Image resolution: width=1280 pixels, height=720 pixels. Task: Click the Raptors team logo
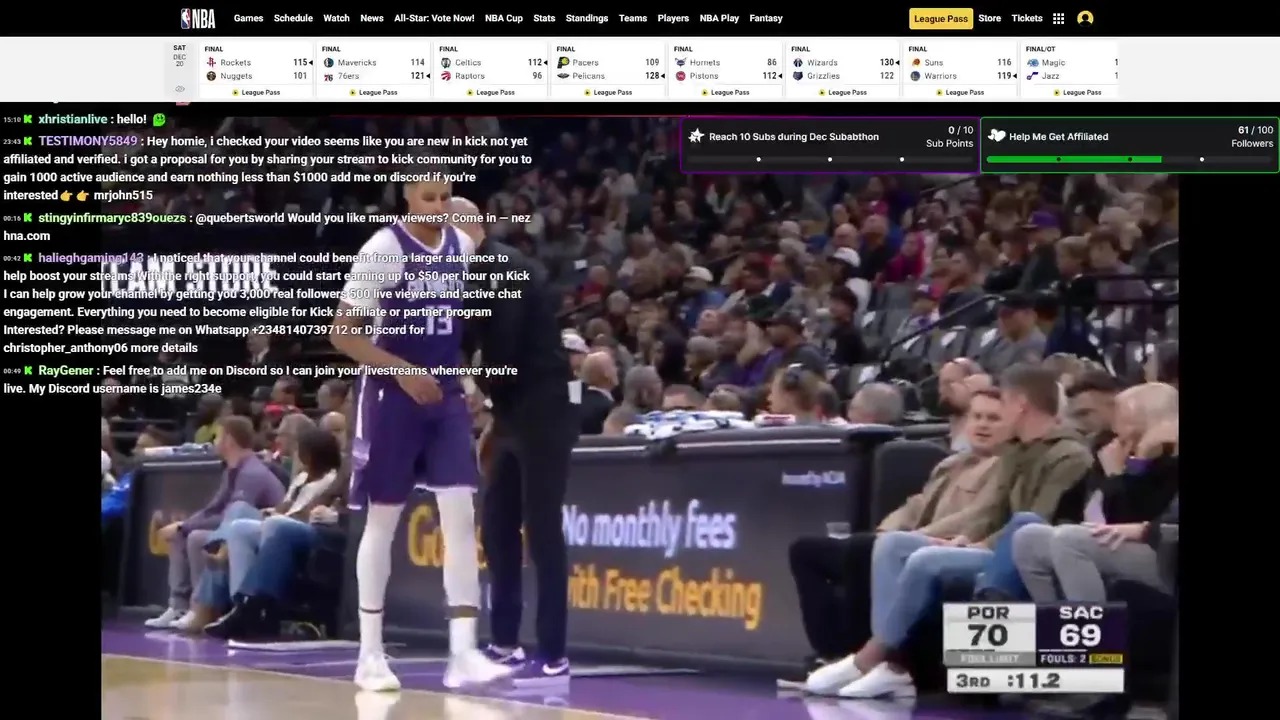pyautogui.click(x=446, y=76)
